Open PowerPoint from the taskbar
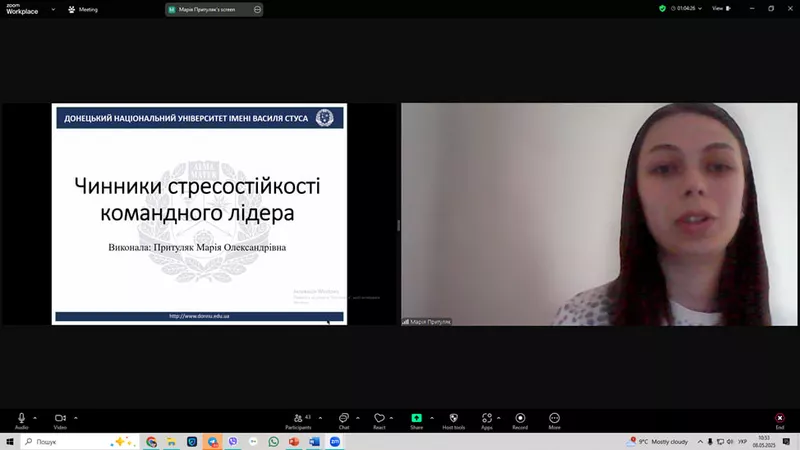 point(294,442)
